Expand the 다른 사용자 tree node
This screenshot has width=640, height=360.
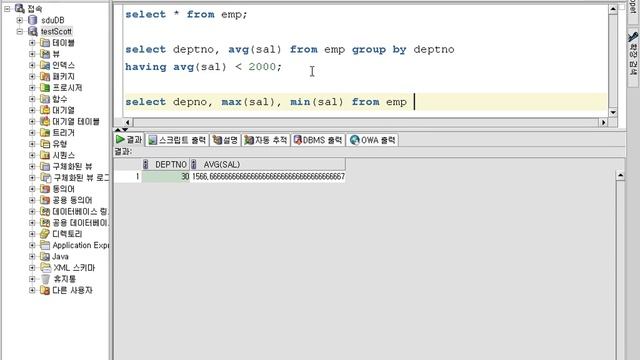[x=32, y=290]
